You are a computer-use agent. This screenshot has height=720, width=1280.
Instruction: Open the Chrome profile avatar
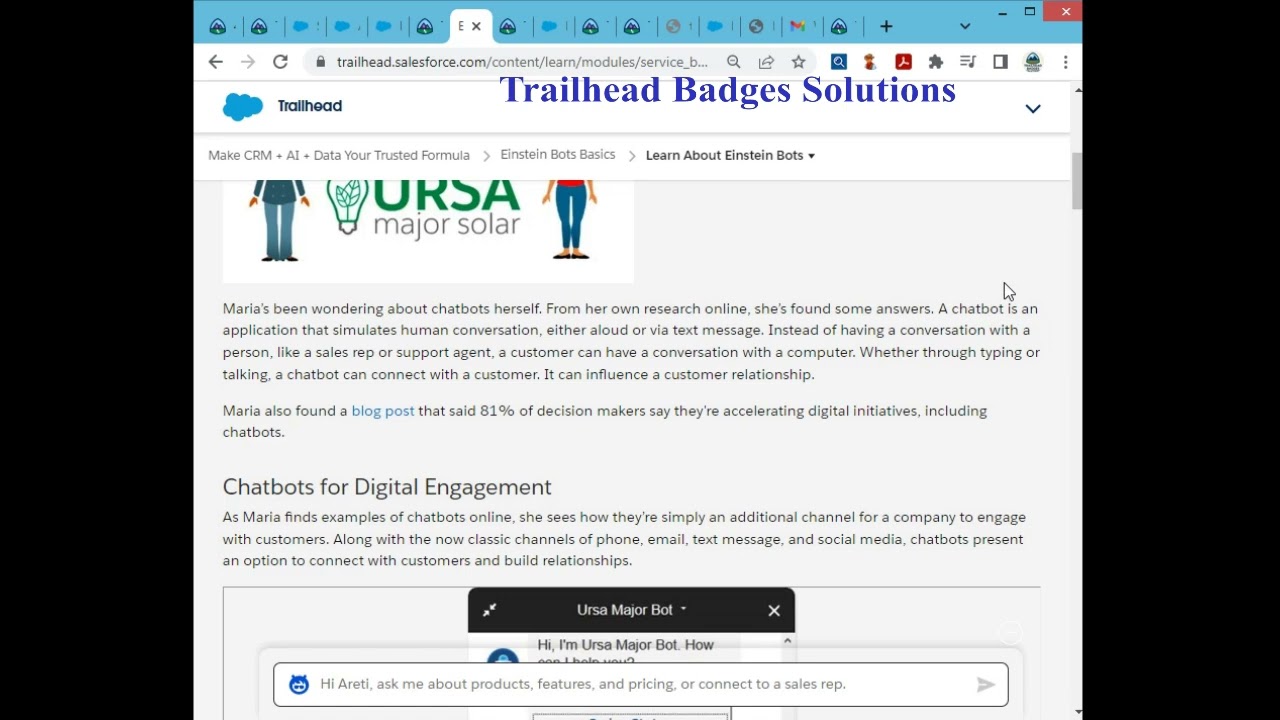(x=1033, y=62)
